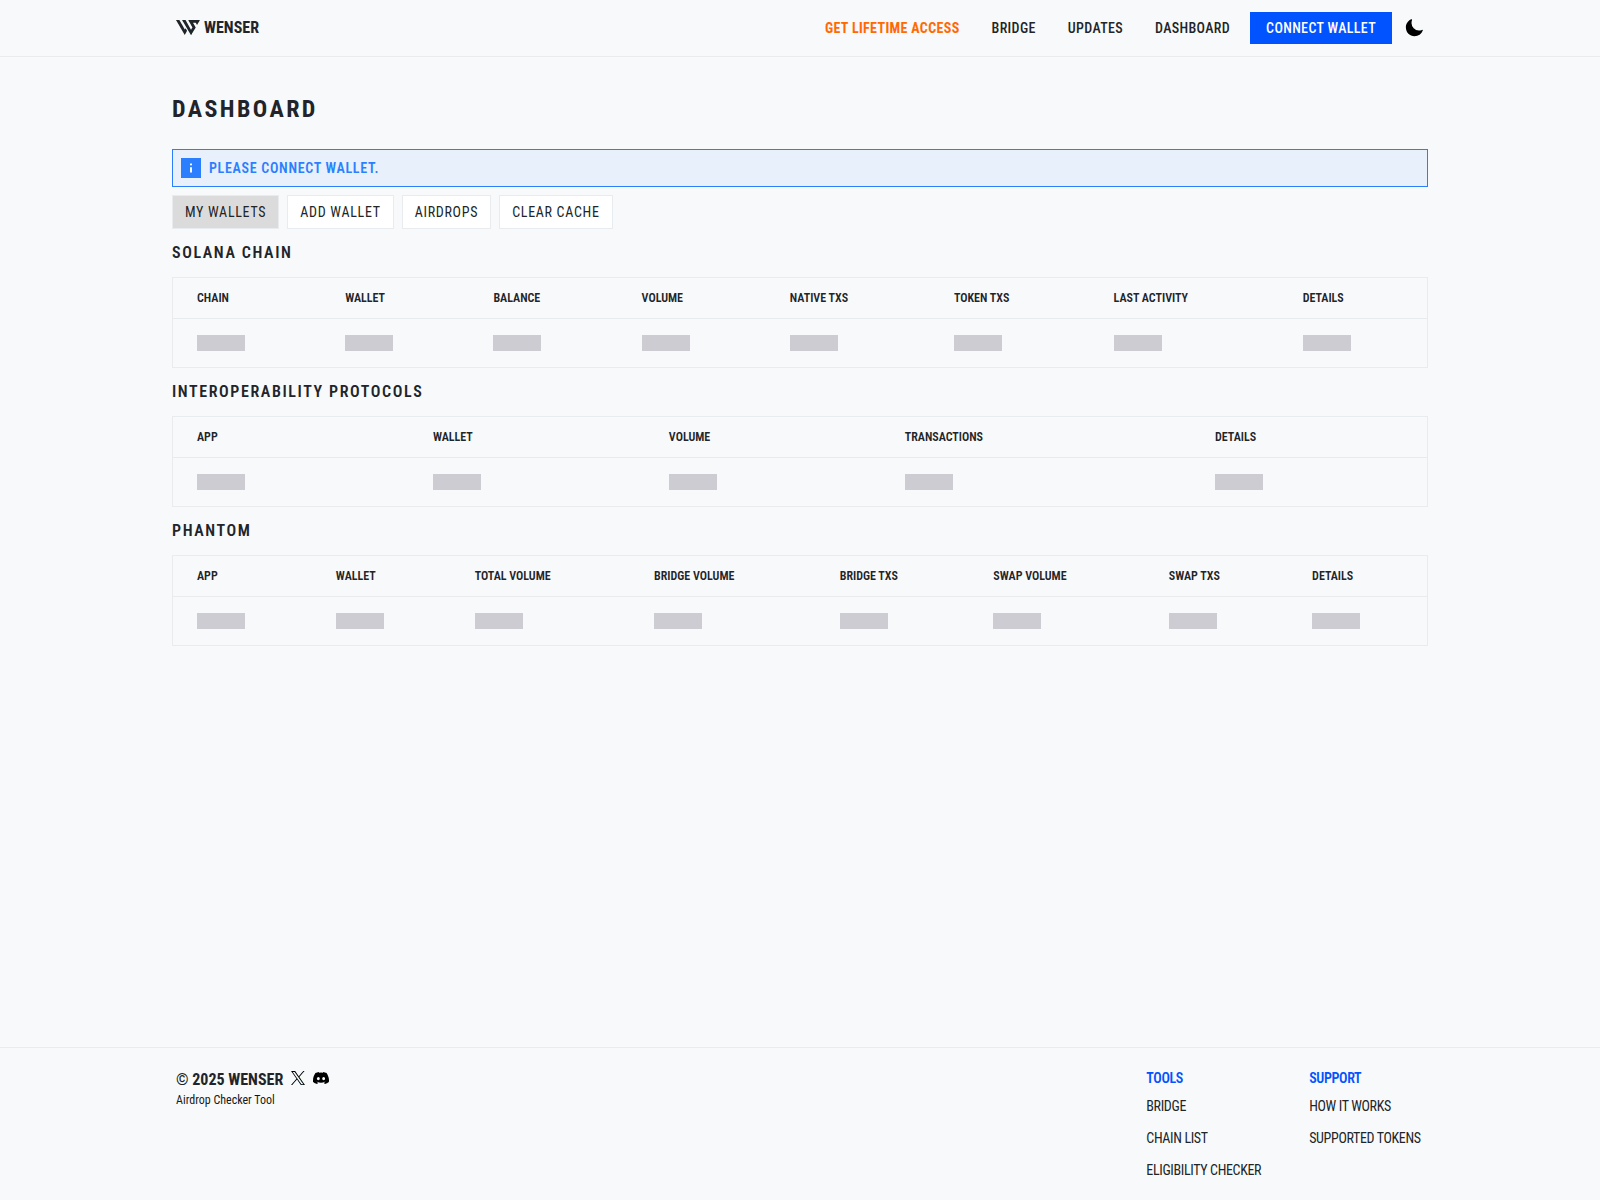This screenshot has height=1200, width=1600.
Task: Click Bridge TXS column header
Action: click(869, 576)
